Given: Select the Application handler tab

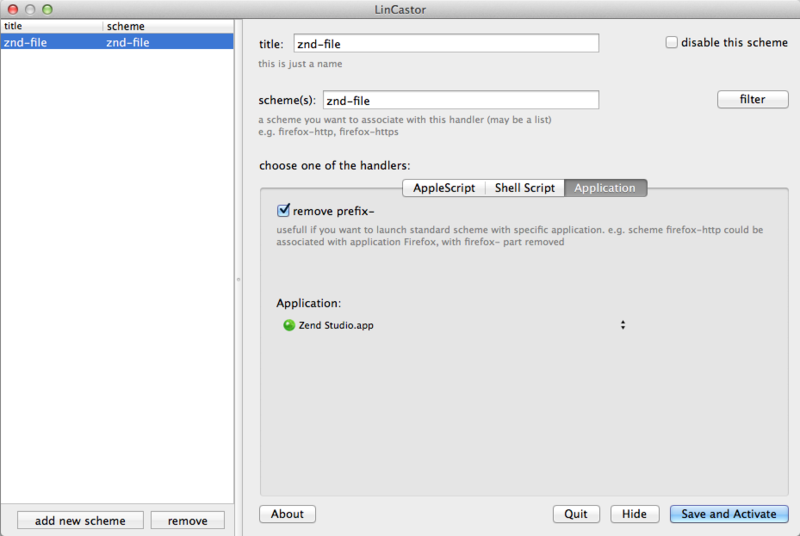Looking at the screenshot, I should (605, 188).
